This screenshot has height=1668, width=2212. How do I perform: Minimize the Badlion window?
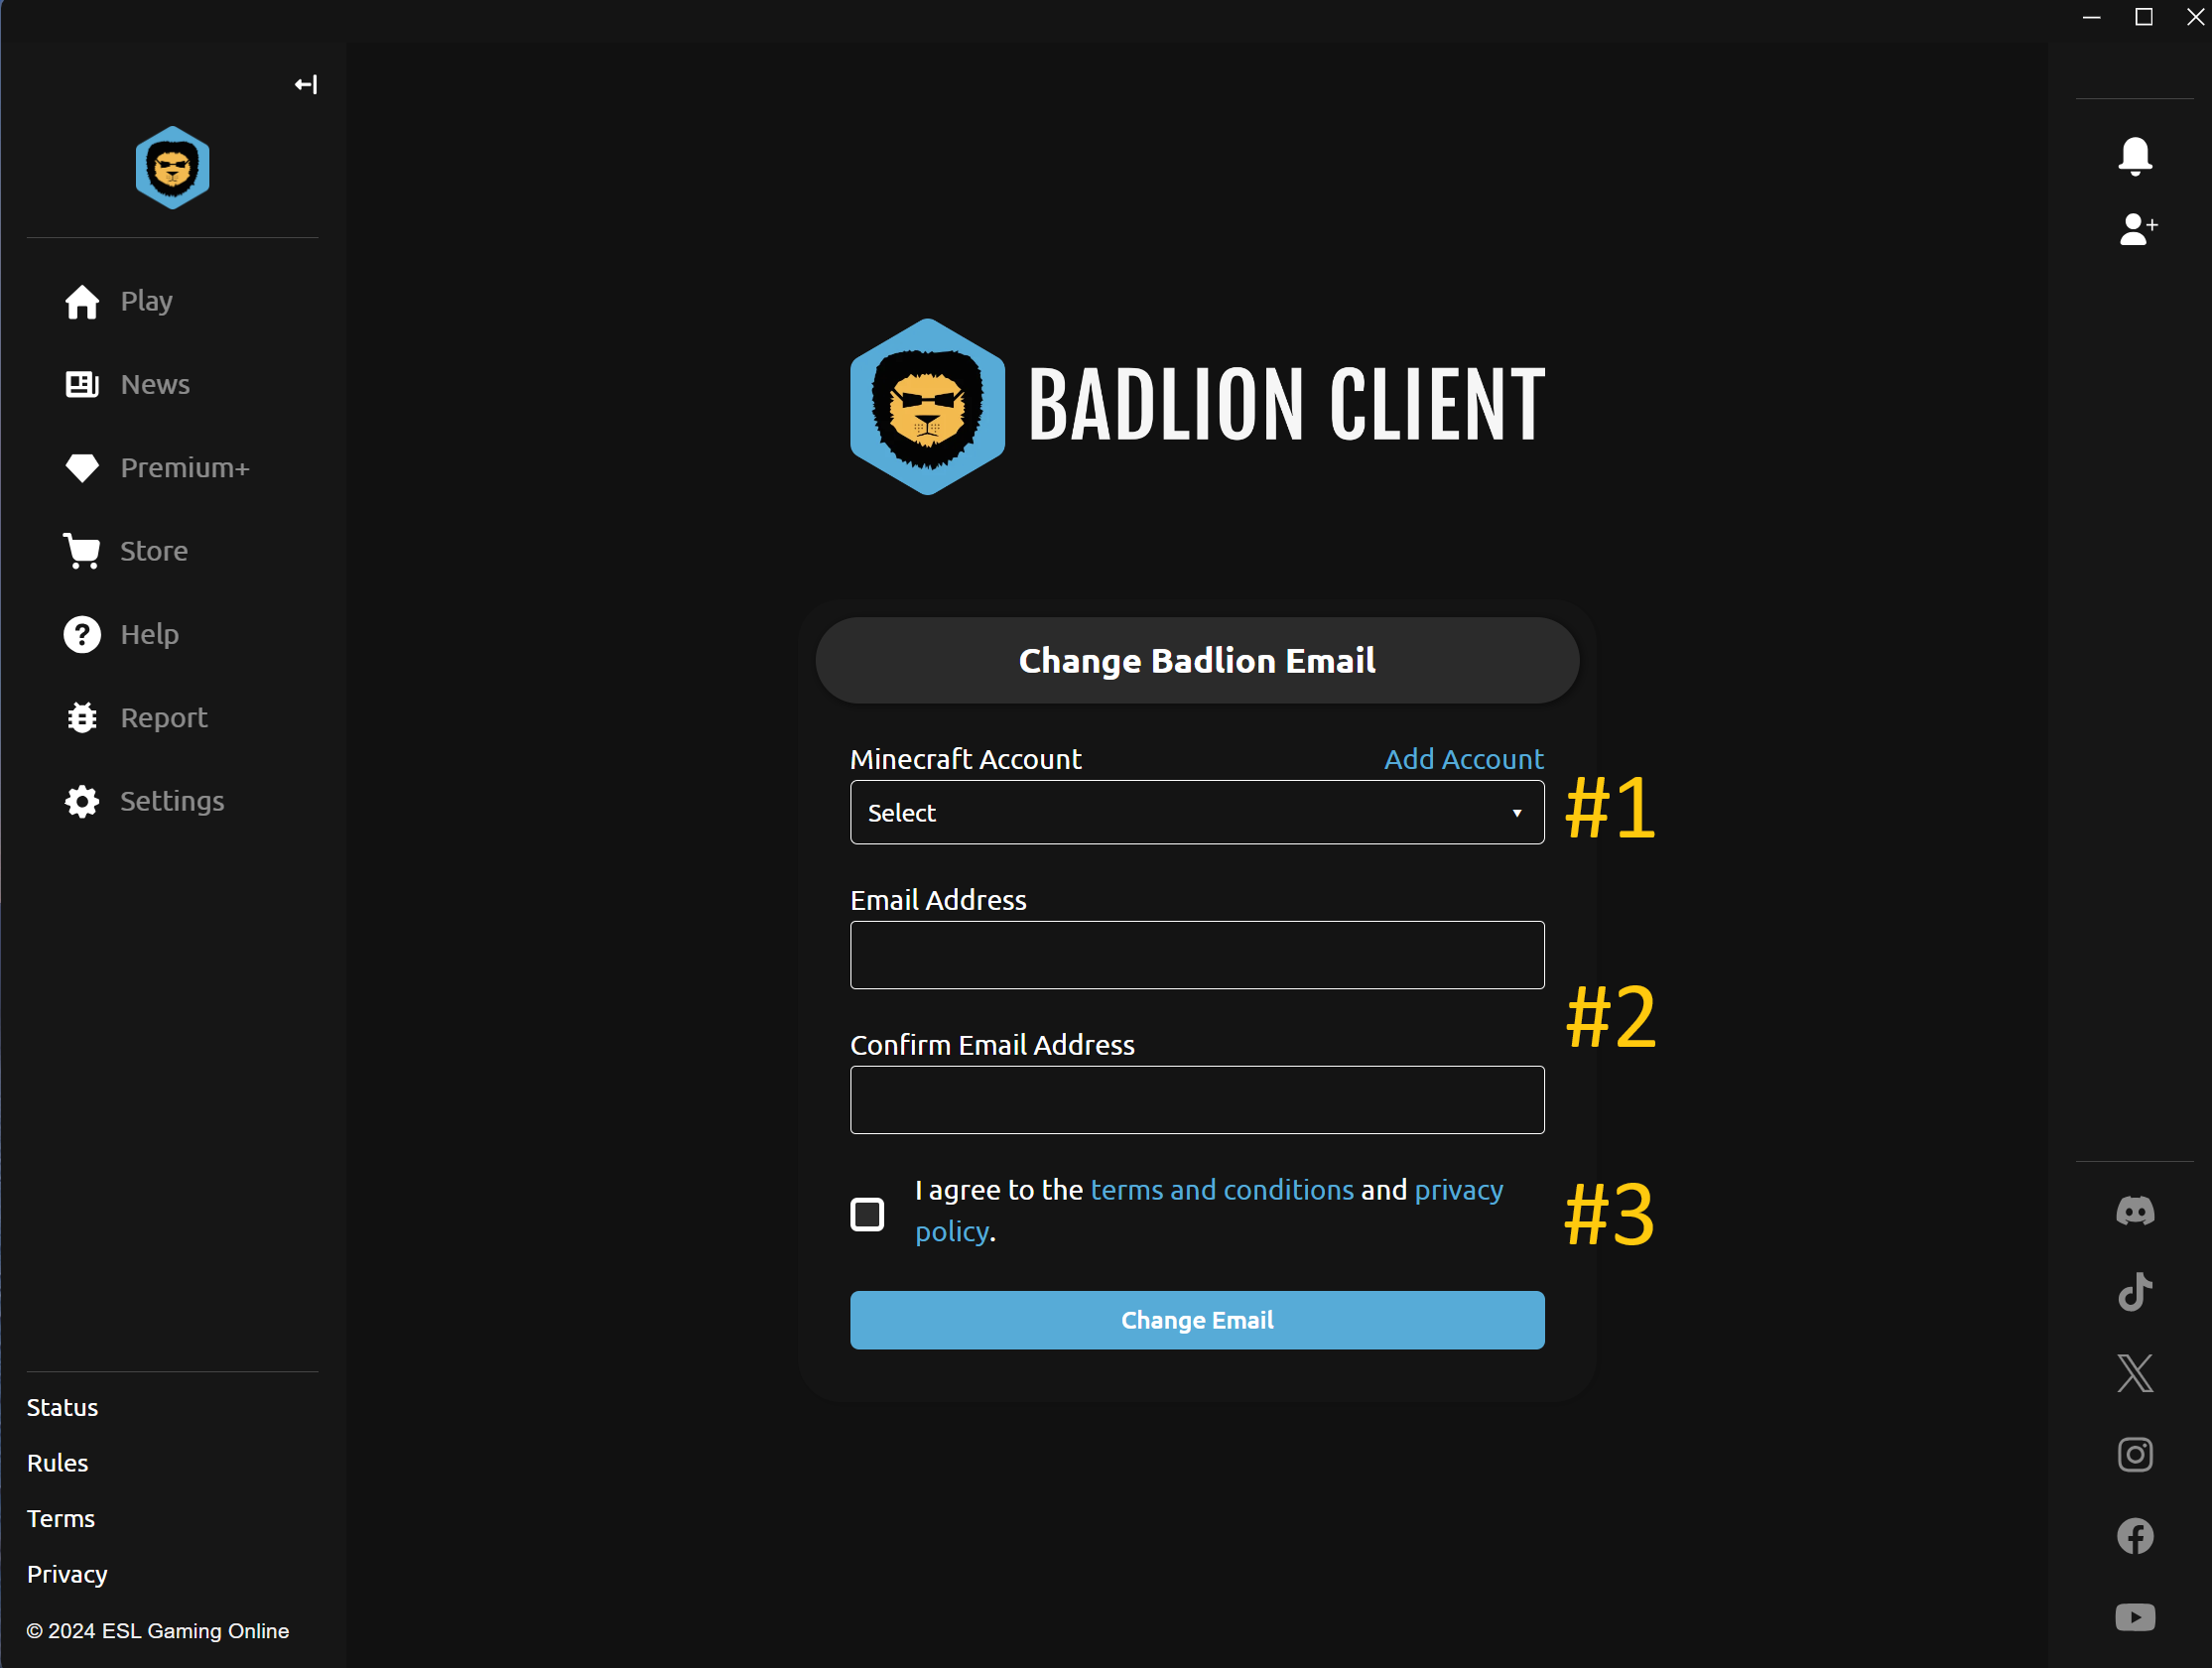2091,17
